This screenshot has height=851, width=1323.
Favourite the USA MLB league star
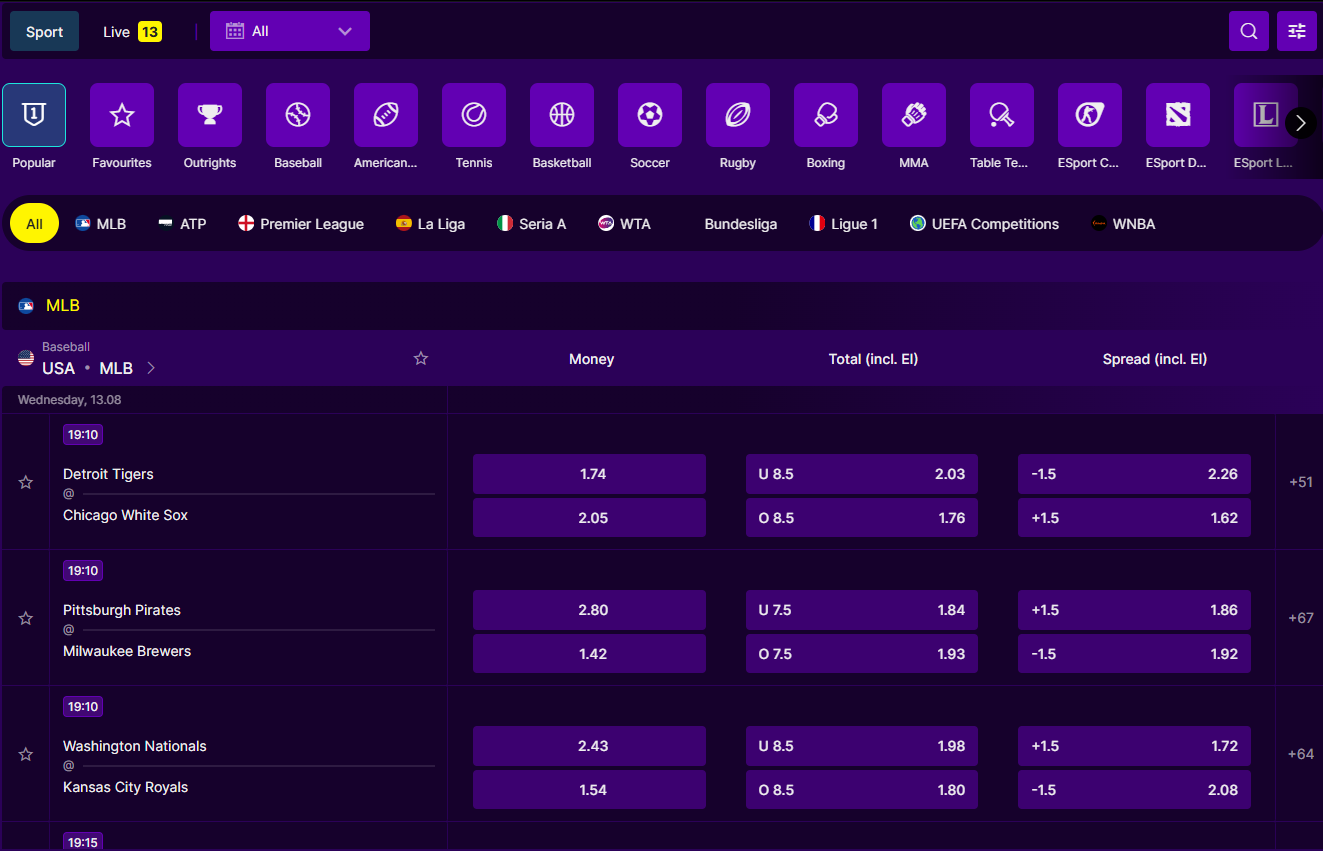pos(421,358)
